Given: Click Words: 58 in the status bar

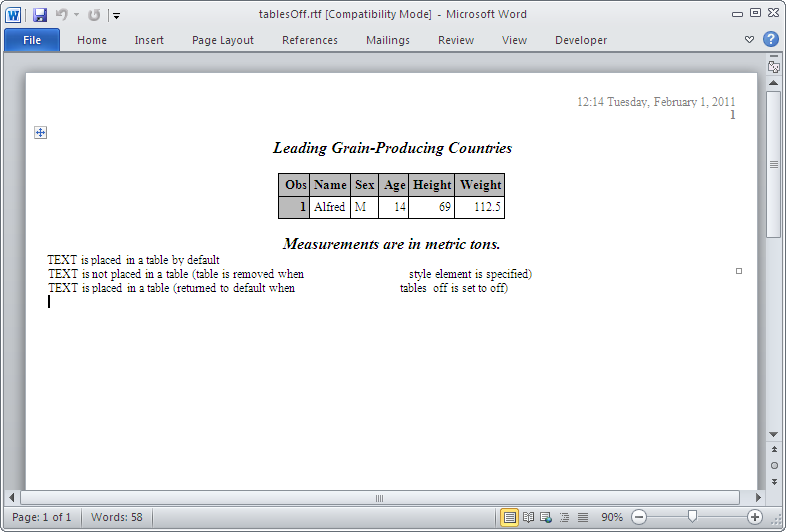Looking at the screenshot, I should coord(117,517).
